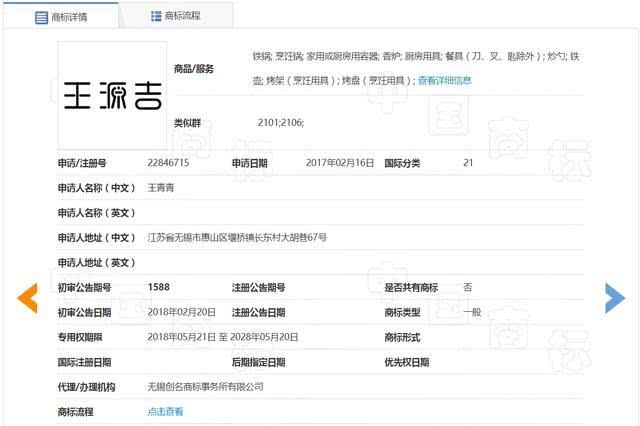This screenshot has height=426, width=640.
Task: Click the preliminary announcement issue number 1588
Action: coord(158,287)
